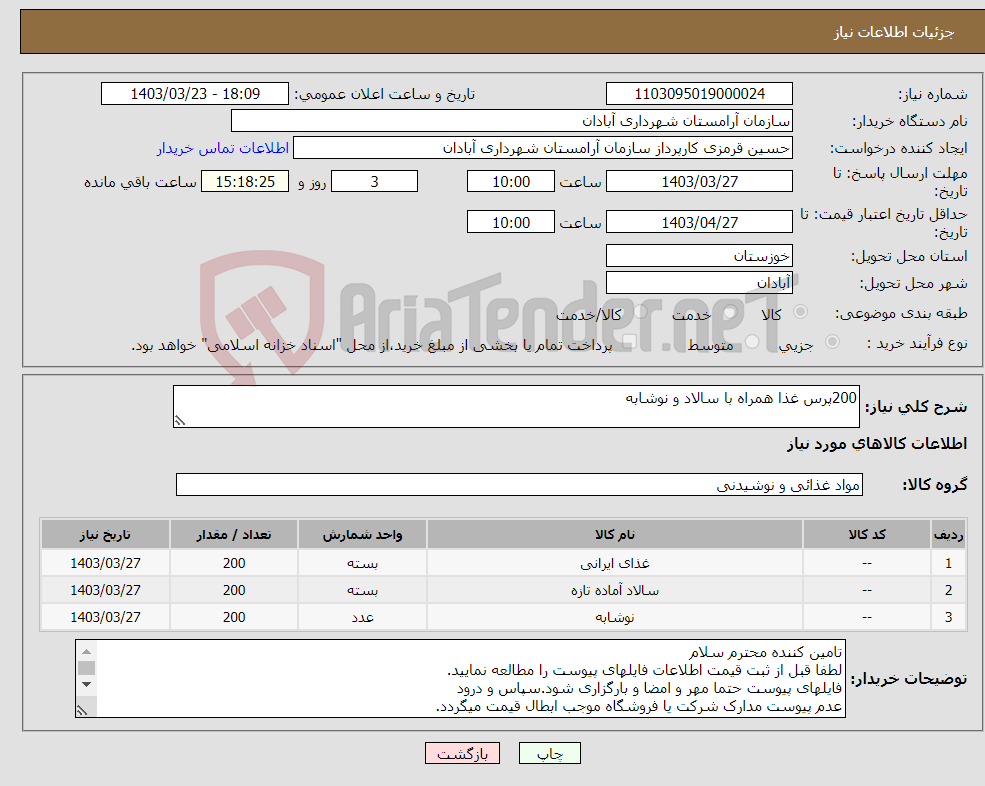This screenshot has width=985, height=786.
Task: Click the announcement date and time field
Action: pos(195,94)
